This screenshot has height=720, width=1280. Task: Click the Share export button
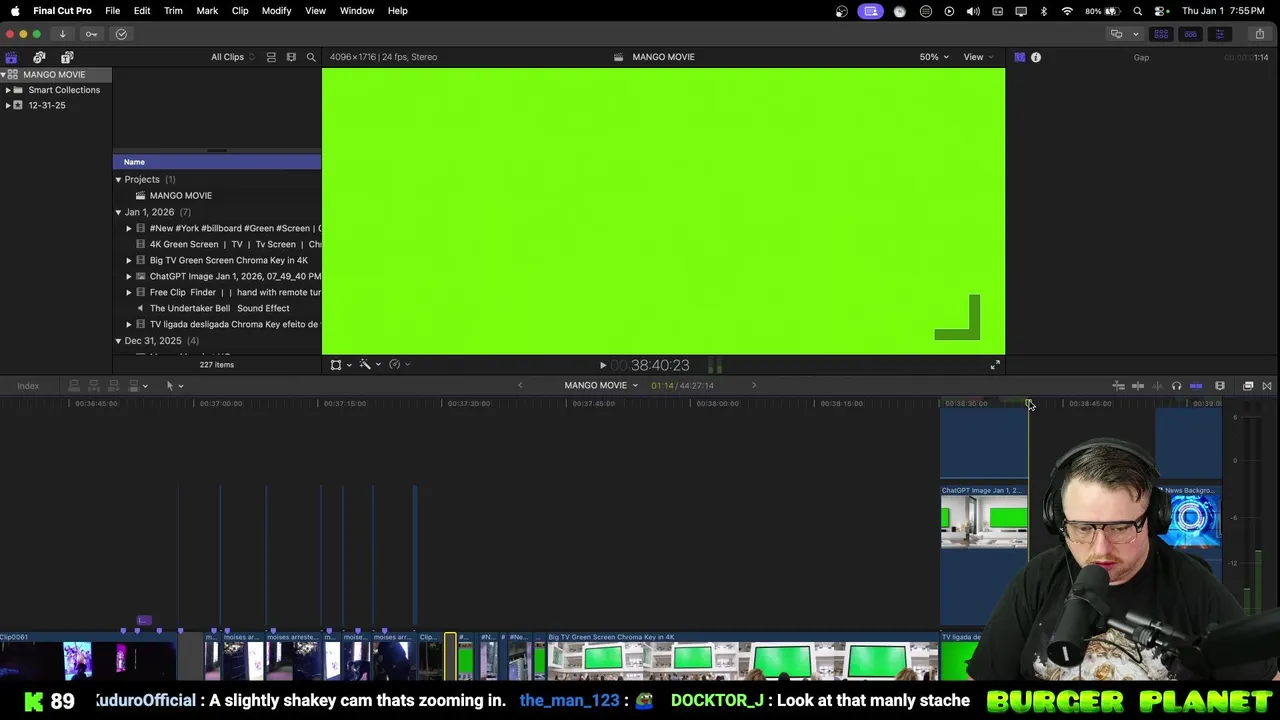pos(1259,34)
